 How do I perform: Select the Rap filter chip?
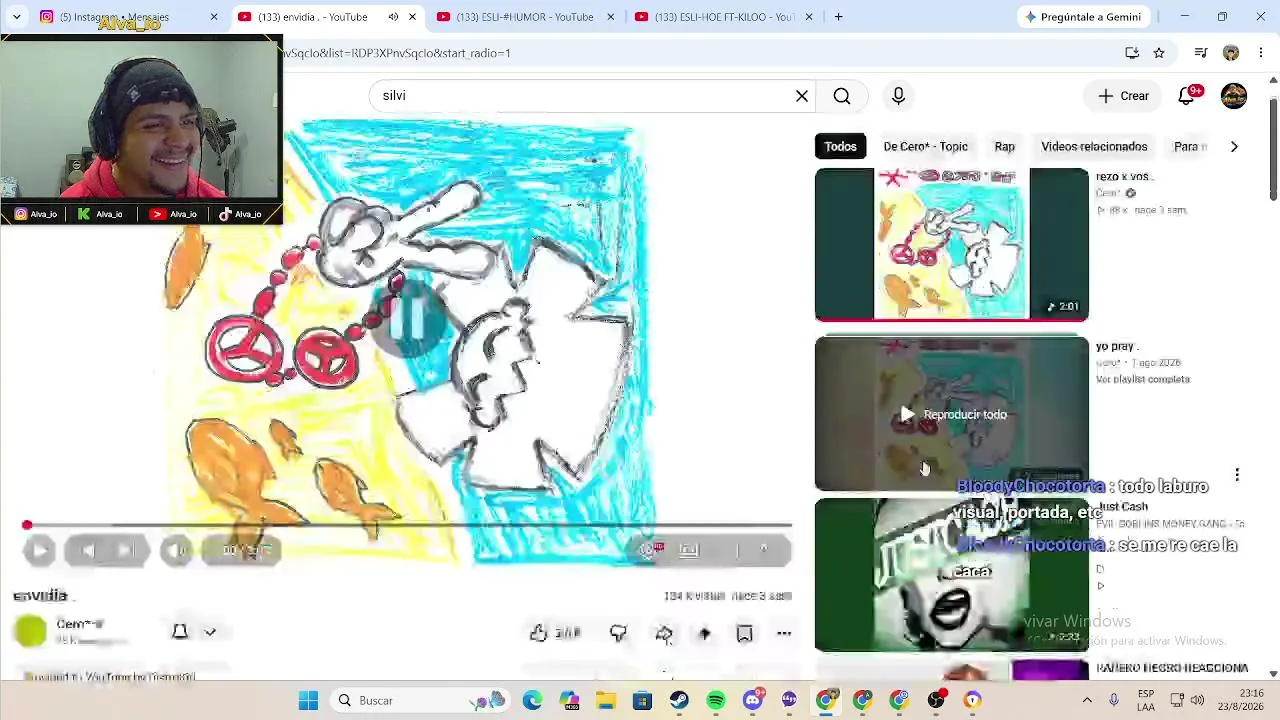click(1005, 147)
